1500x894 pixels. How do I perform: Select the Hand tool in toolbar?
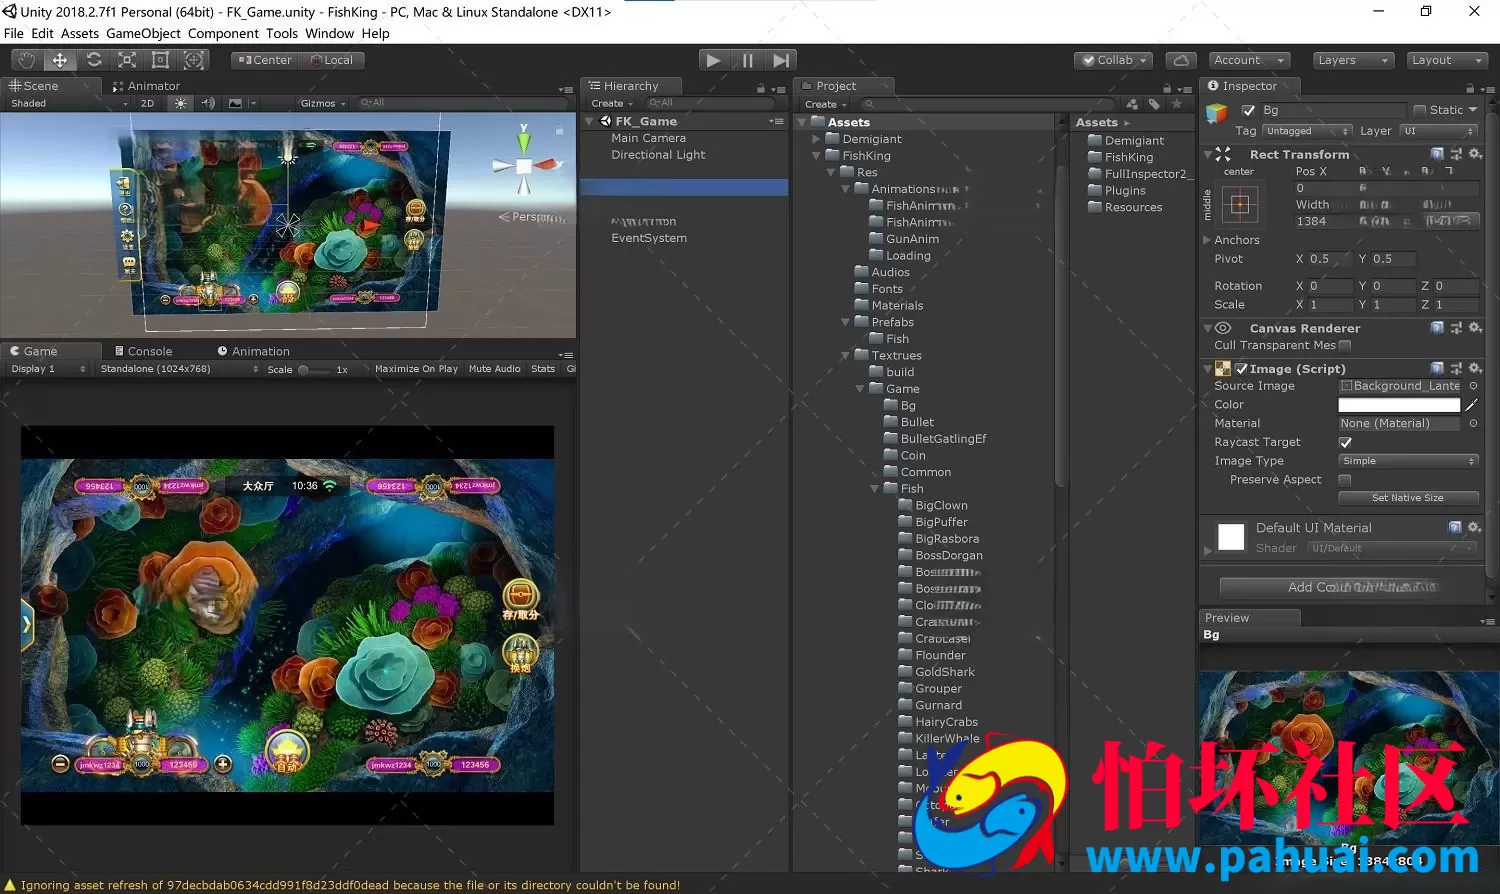click(27, 60)
